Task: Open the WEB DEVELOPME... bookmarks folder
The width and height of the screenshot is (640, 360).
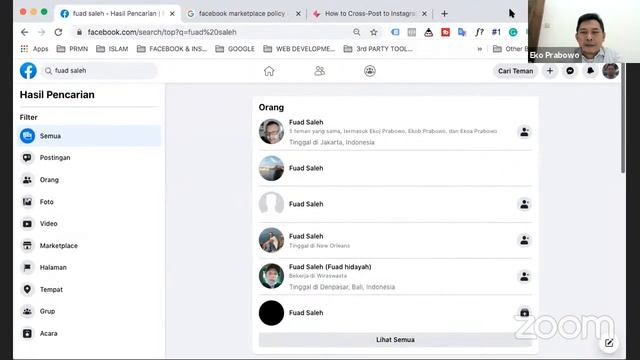Action: tap(299, 49)
